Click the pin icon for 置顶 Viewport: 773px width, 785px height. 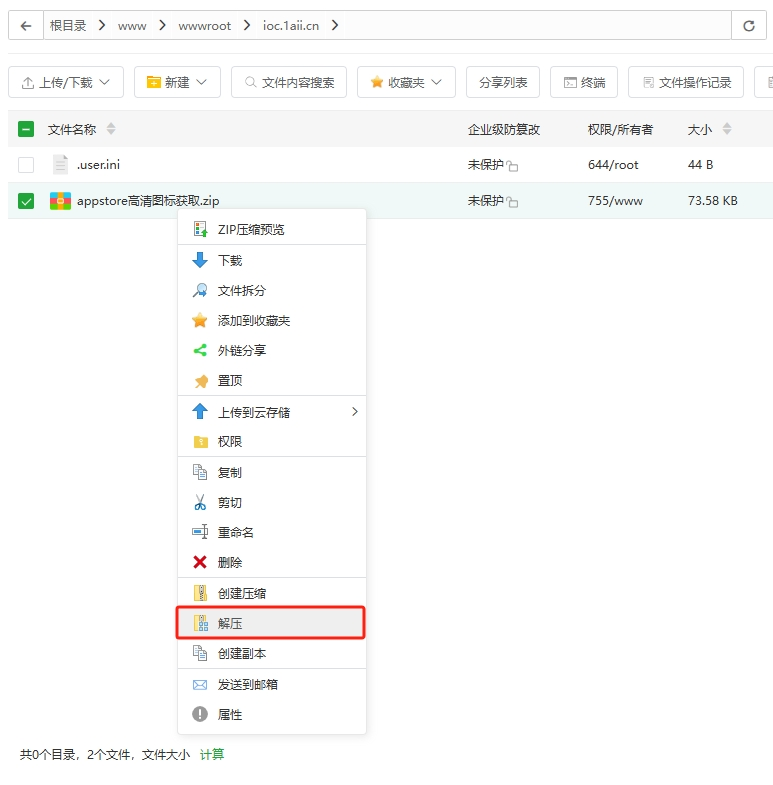point(201,381)
